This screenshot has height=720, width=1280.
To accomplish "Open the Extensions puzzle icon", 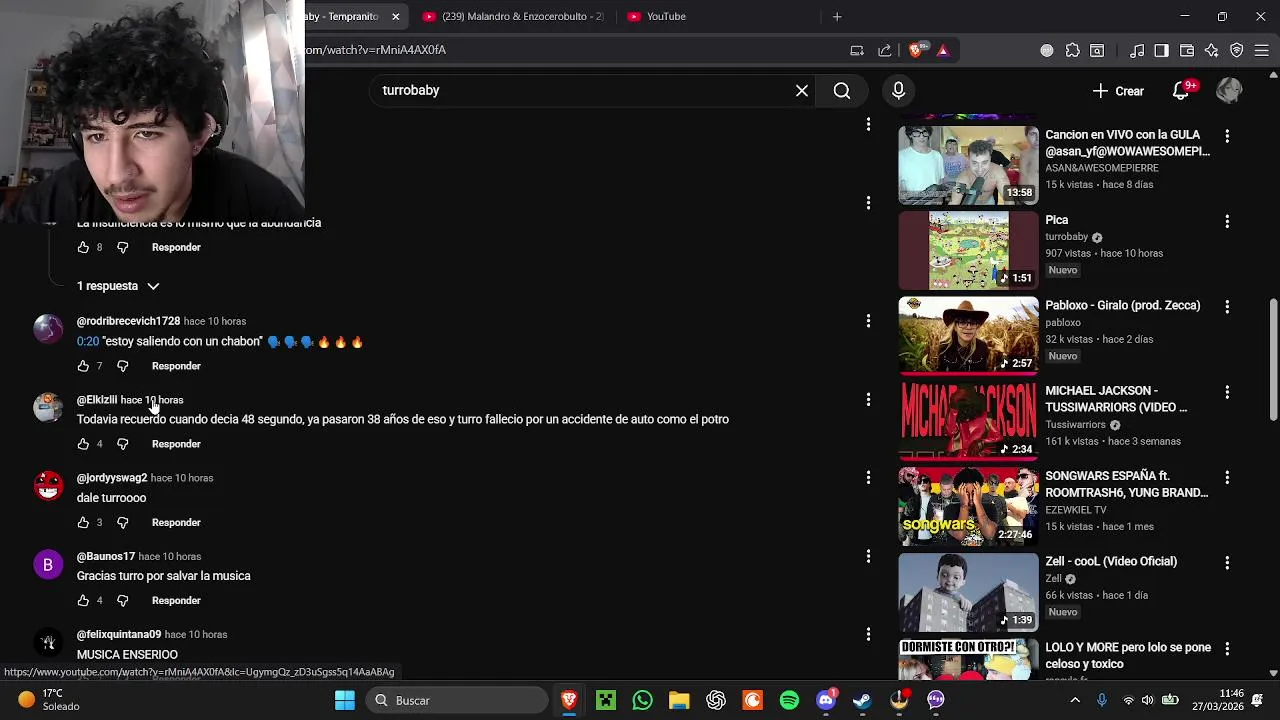I will pos(1072,50).
